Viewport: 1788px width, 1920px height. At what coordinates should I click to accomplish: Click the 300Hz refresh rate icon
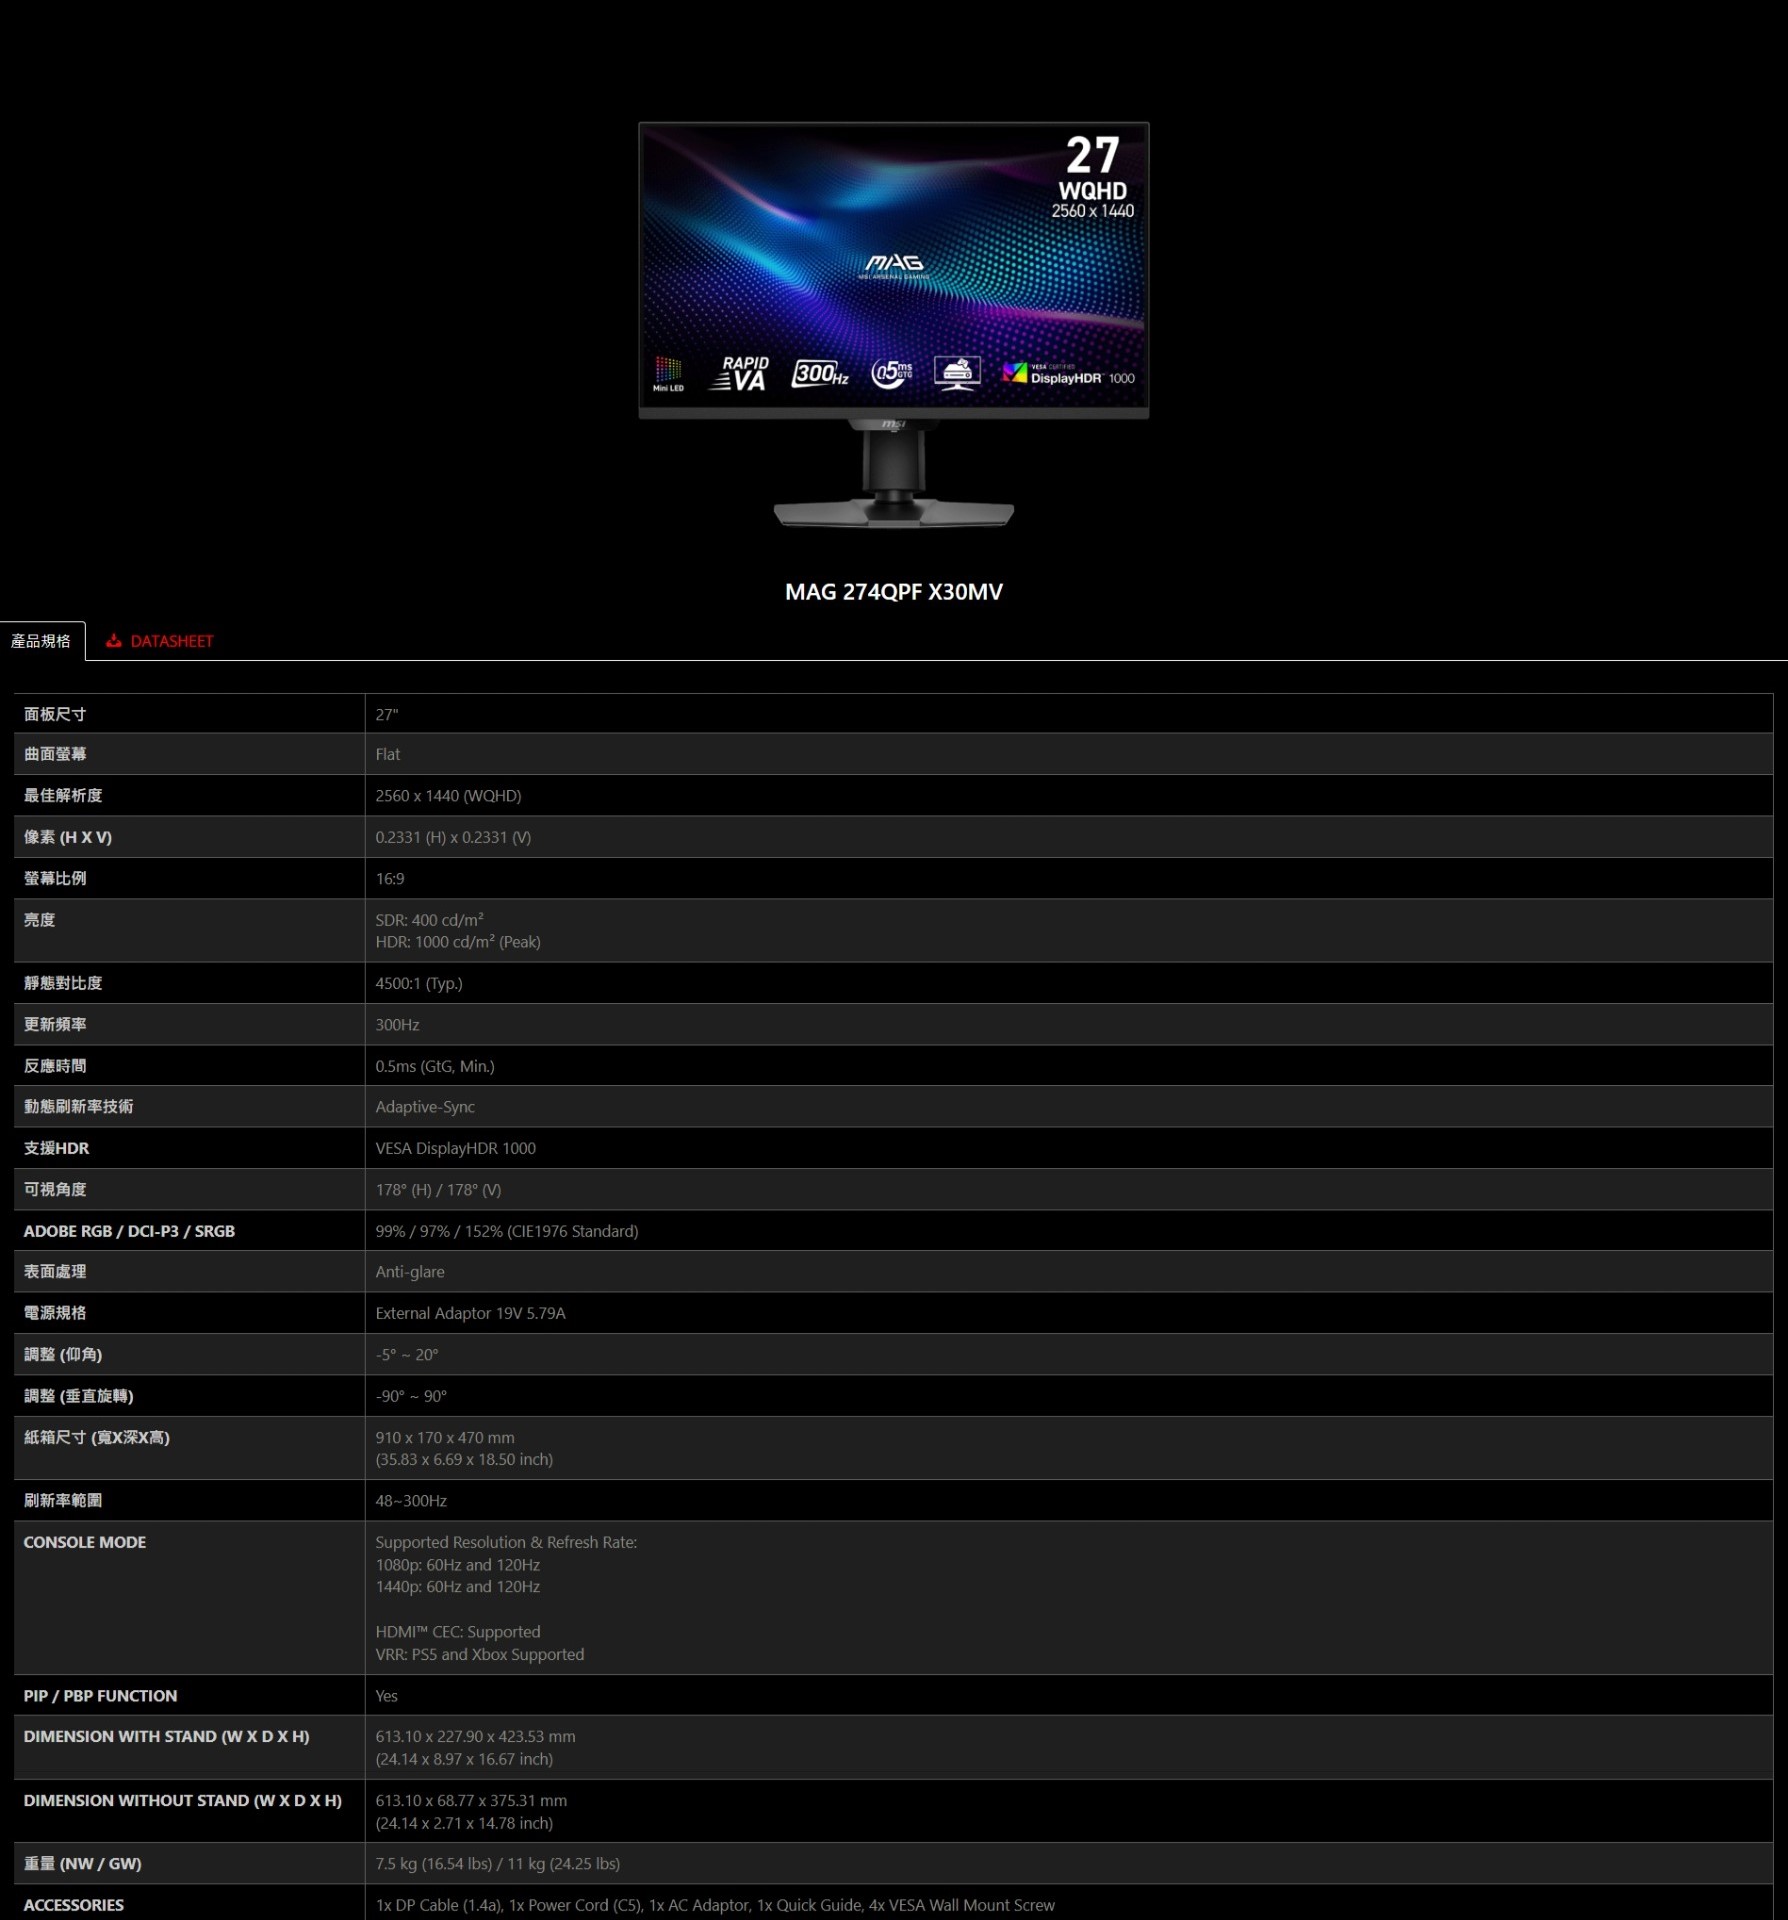click(x=820, y=374)
